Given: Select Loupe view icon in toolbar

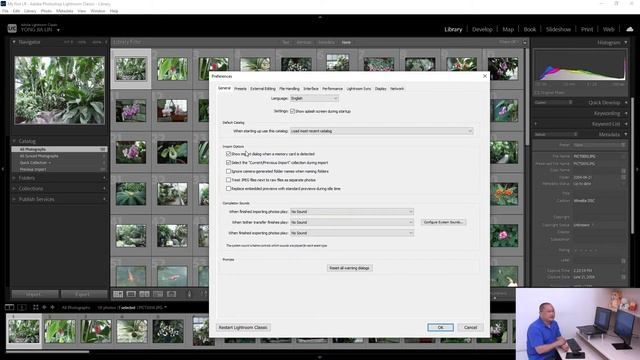Looking at the screenshot, I should pos(131,294).
